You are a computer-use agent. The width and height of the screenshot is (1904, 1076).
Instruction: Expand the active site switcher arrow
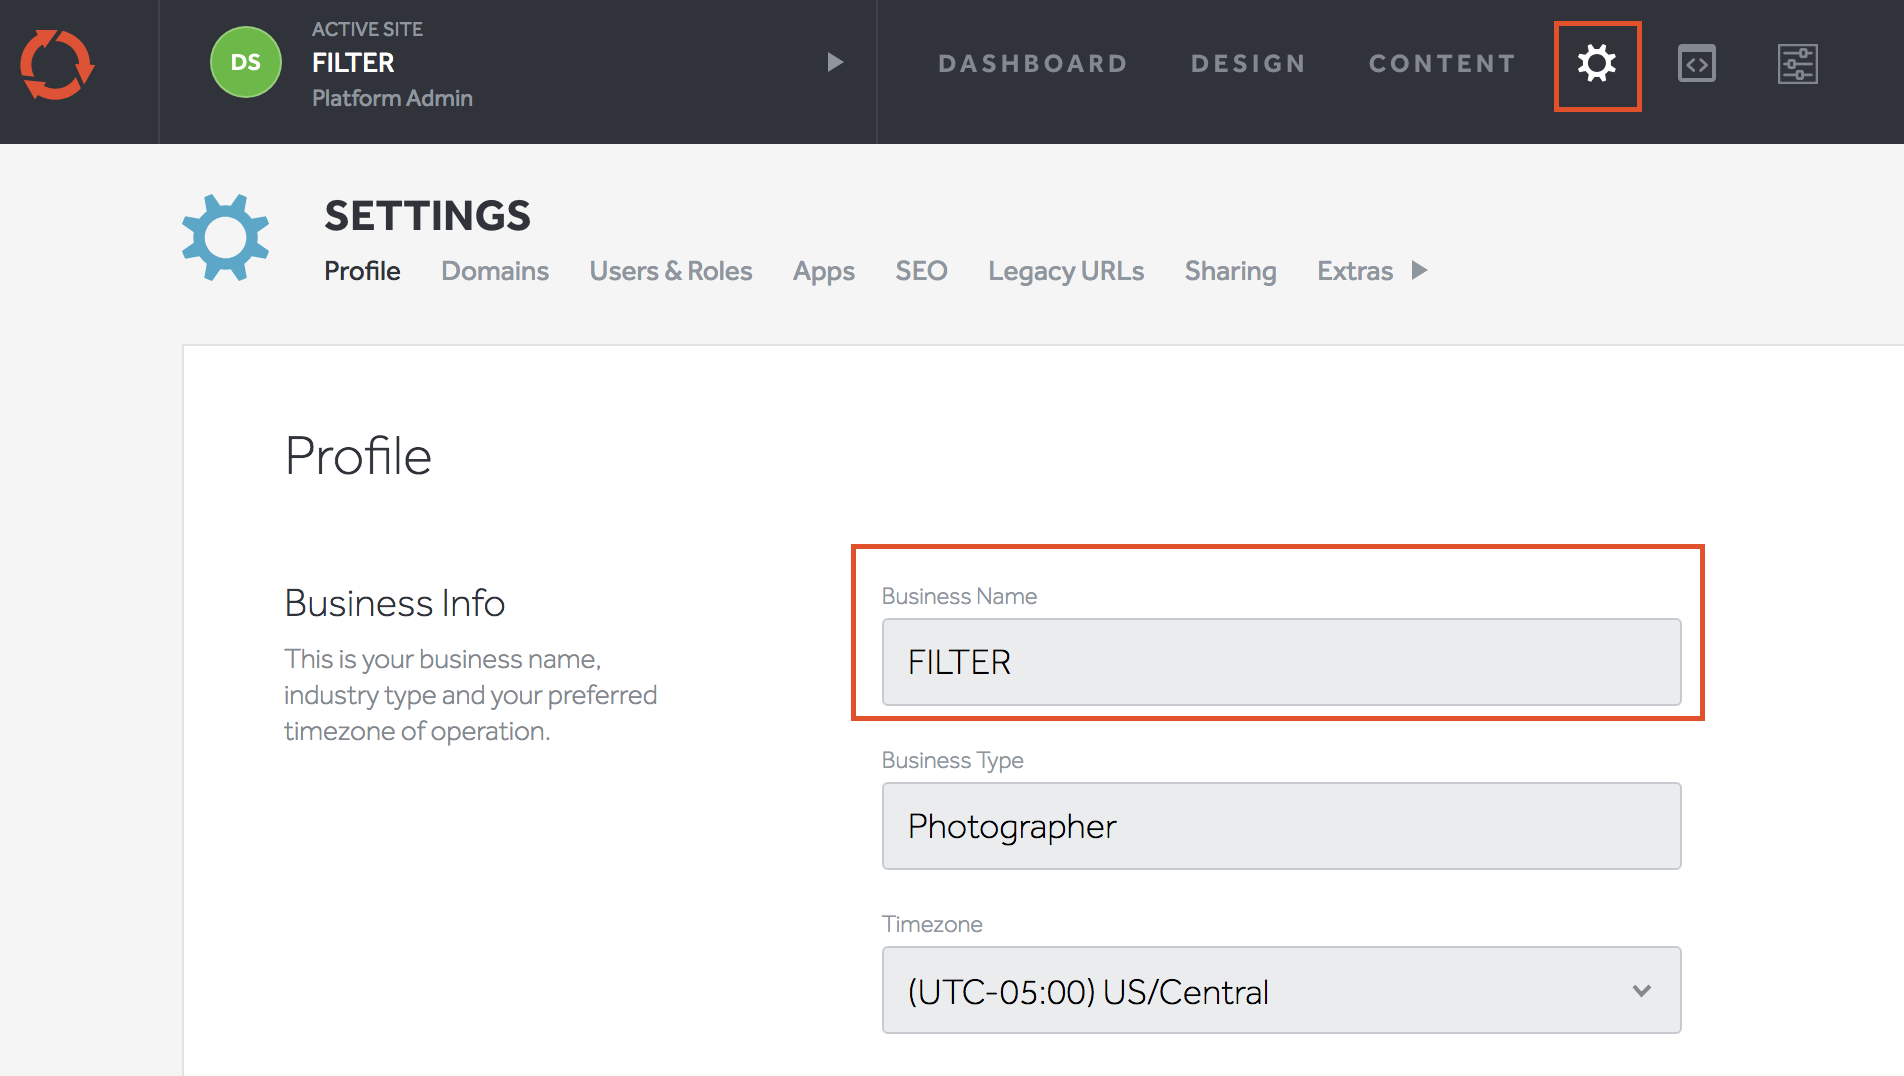pos(835,63)
